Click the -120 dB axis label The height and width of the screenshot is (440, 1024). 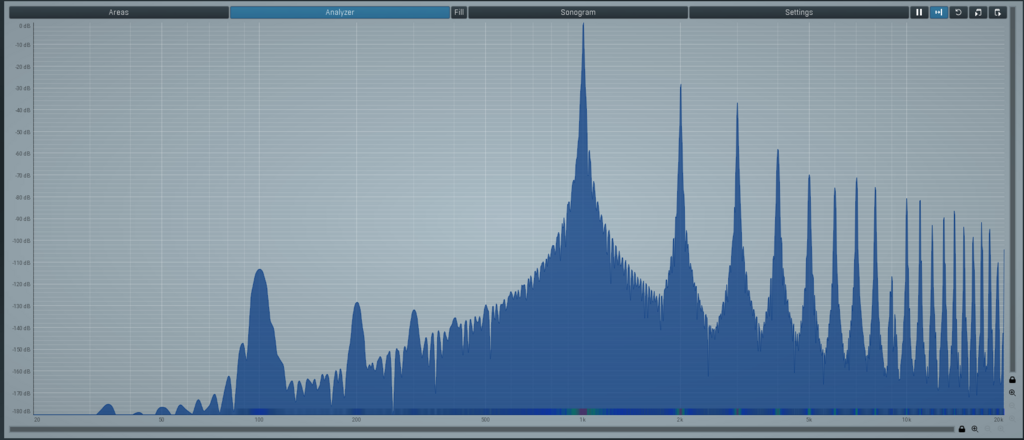[x=23, y=285]
